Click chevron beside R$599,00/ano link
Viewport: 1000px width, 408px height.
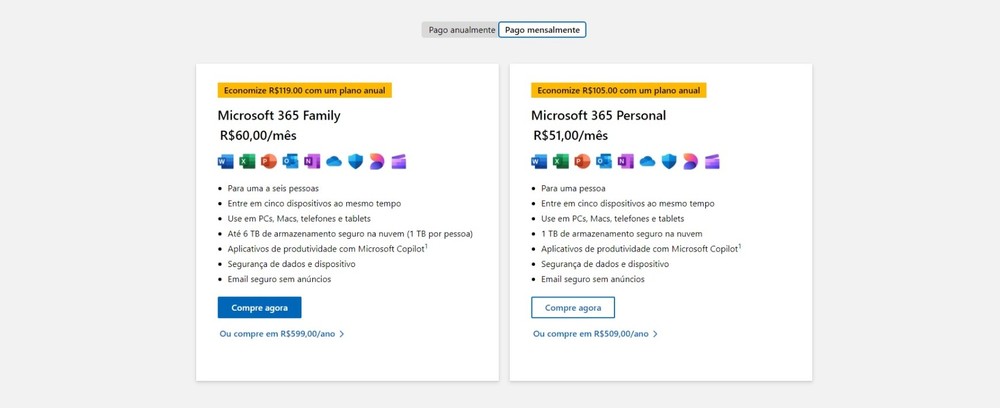pos(342,333)
